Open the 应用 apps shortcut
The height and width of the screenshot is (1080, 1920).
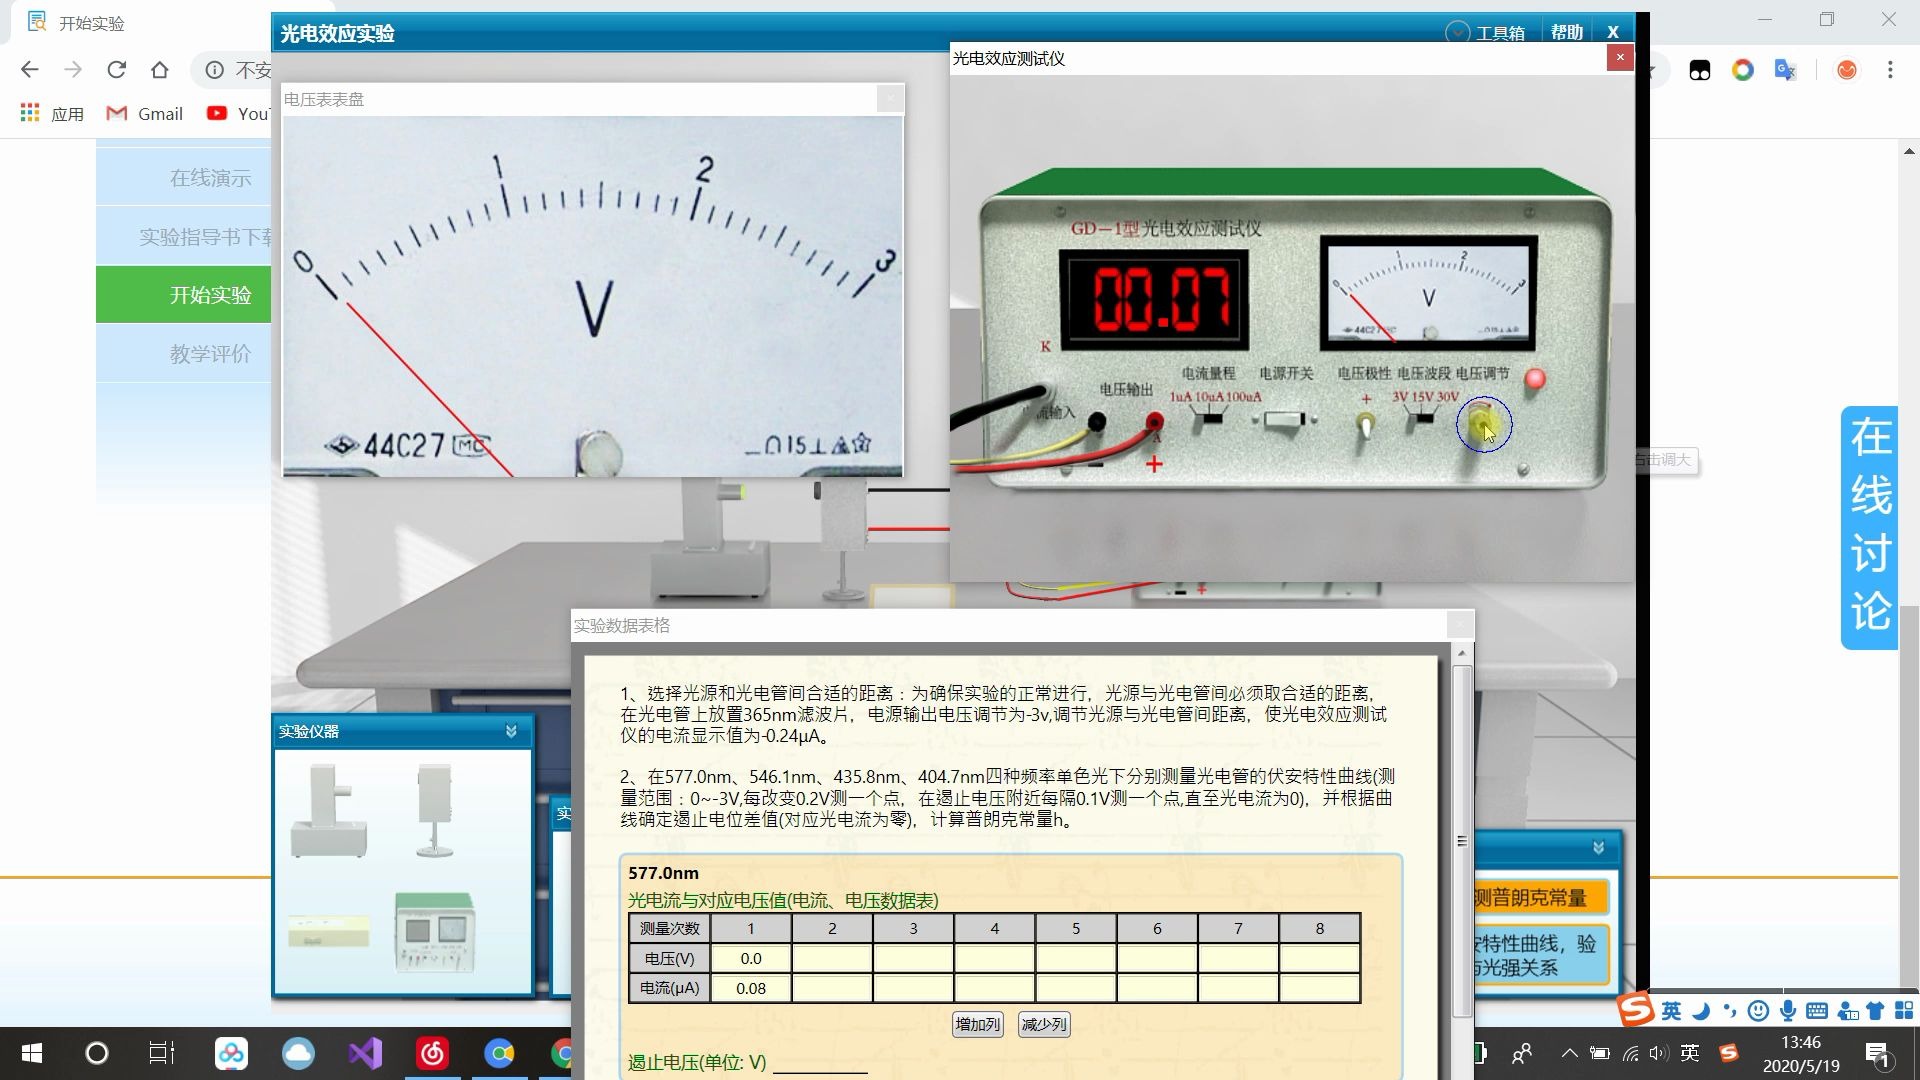coord(53,113)
